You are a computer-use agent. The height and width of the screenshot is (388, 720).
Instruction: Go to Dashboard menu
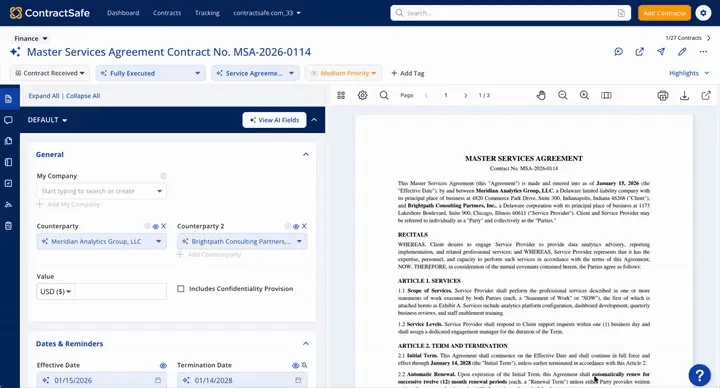(123, 13)
